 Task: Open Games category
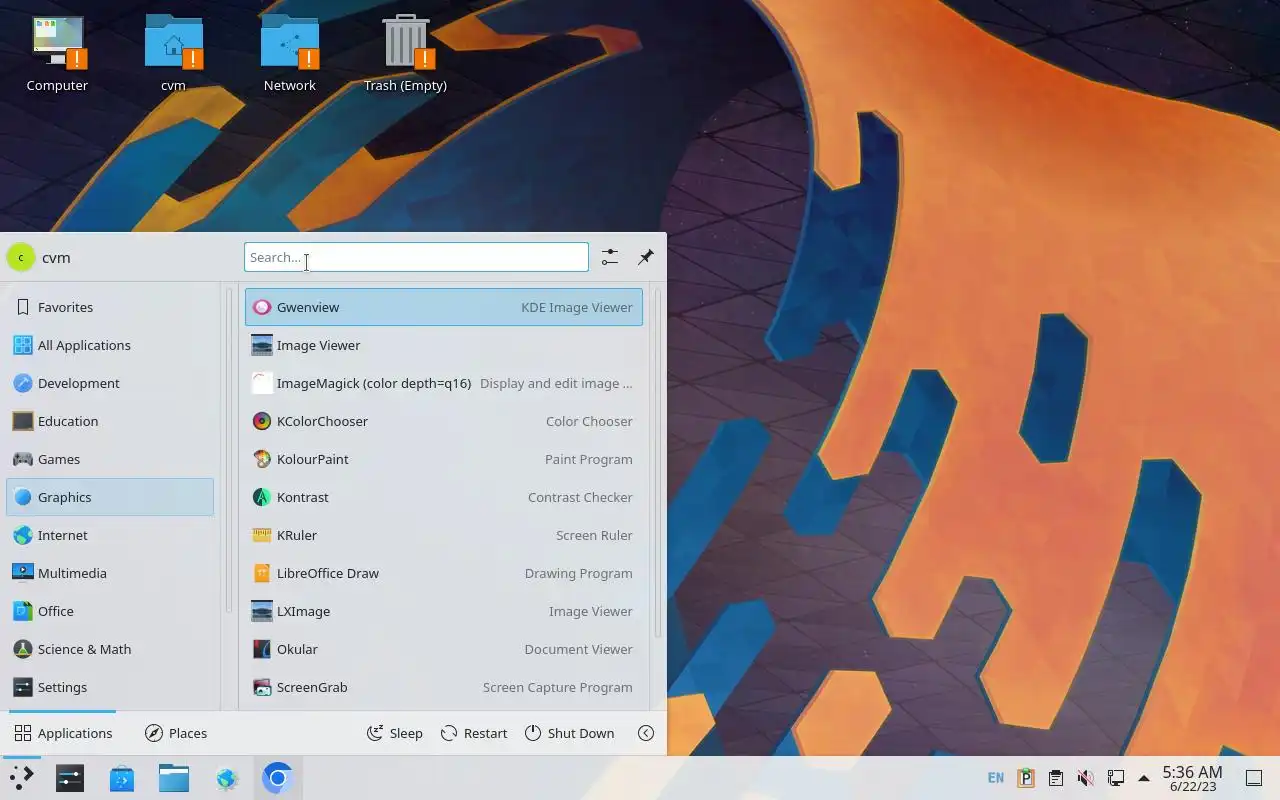[x=110, y=459]
